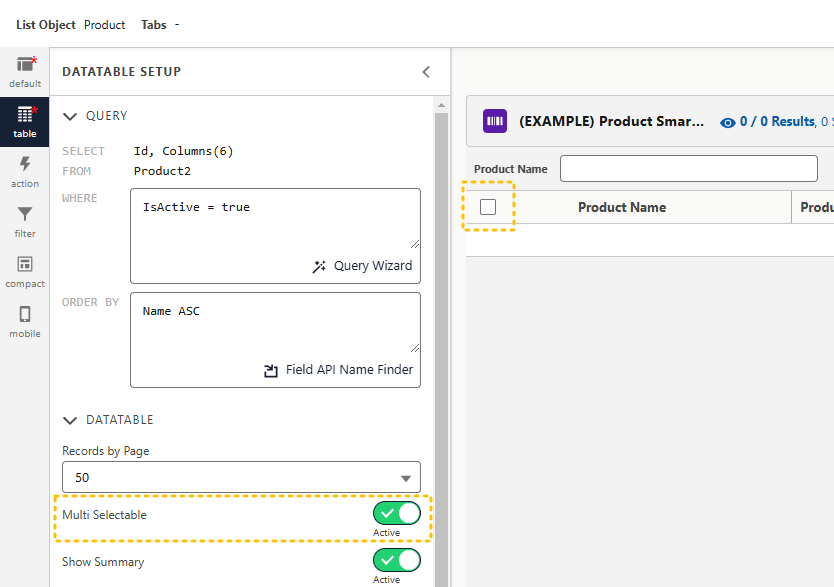Collapse the QUERY section

[x=70, y=116]
